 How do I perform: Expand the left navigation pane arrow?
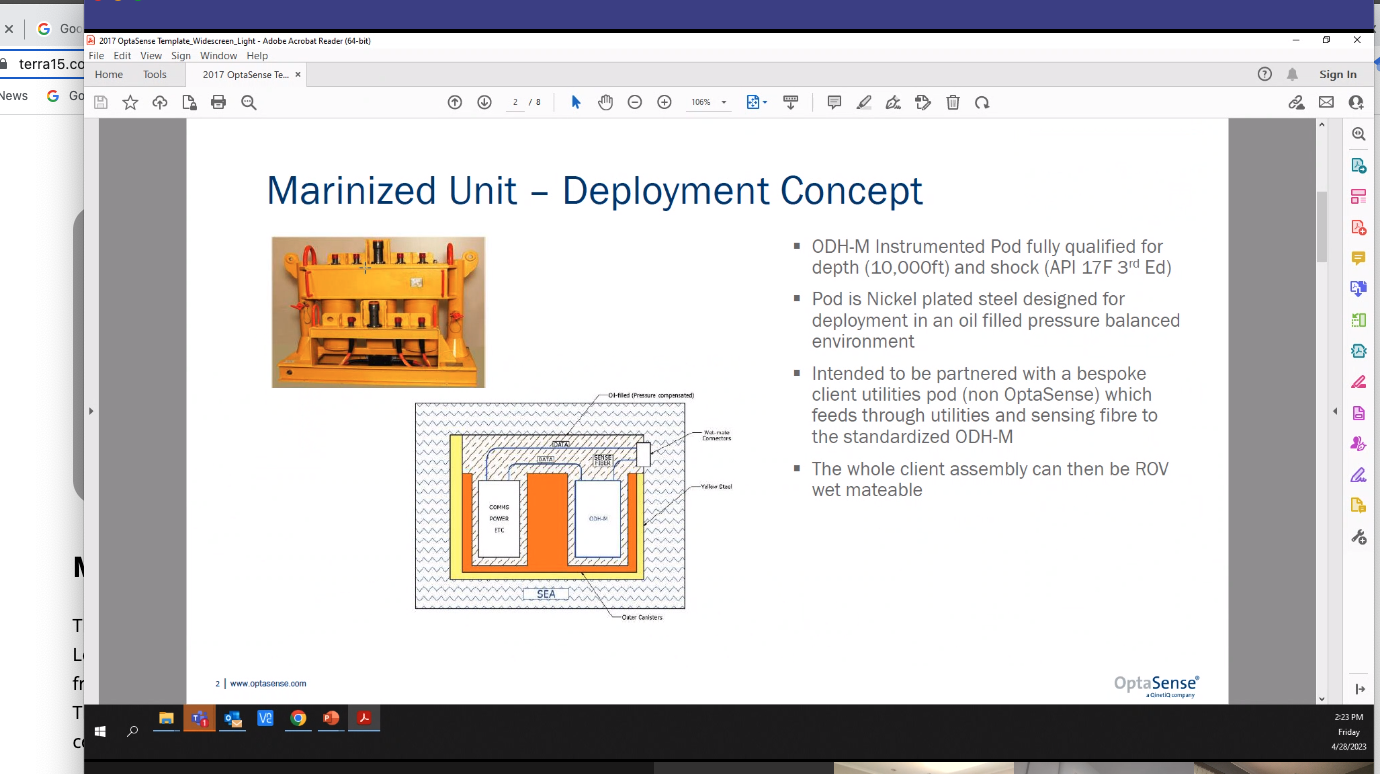[91, 411]
